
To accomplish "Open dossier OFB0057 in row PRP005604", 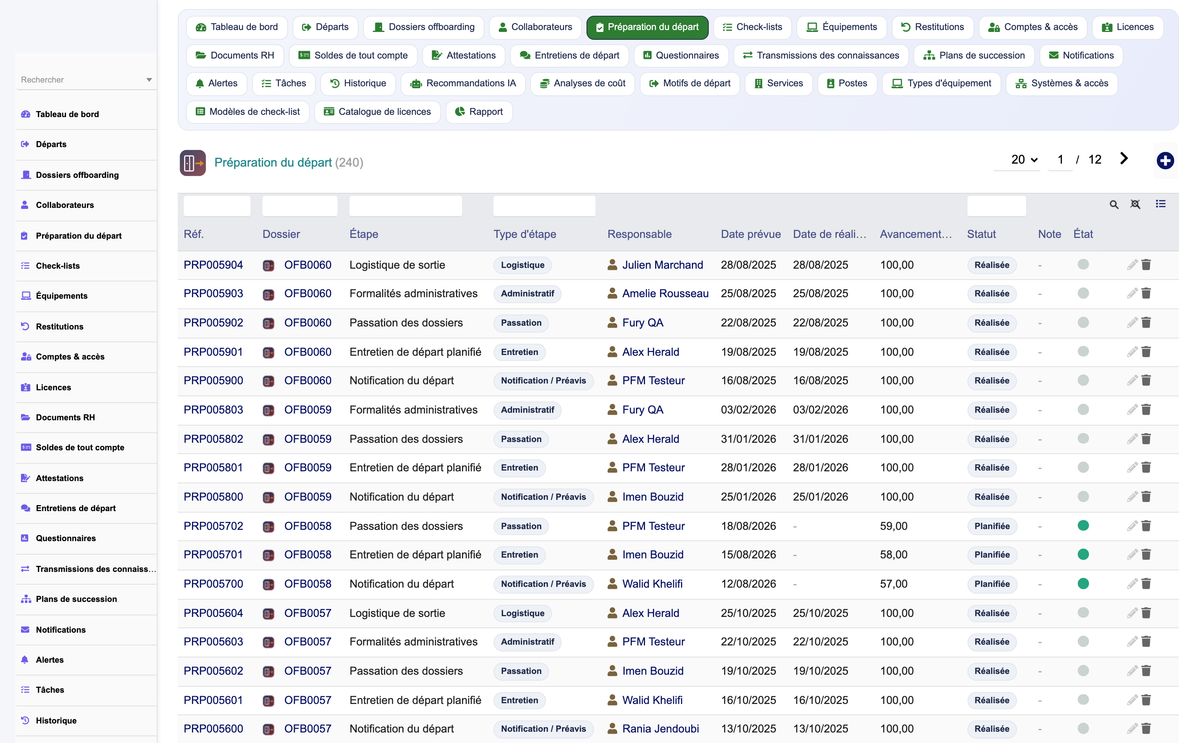I will [x=308, y=613].
